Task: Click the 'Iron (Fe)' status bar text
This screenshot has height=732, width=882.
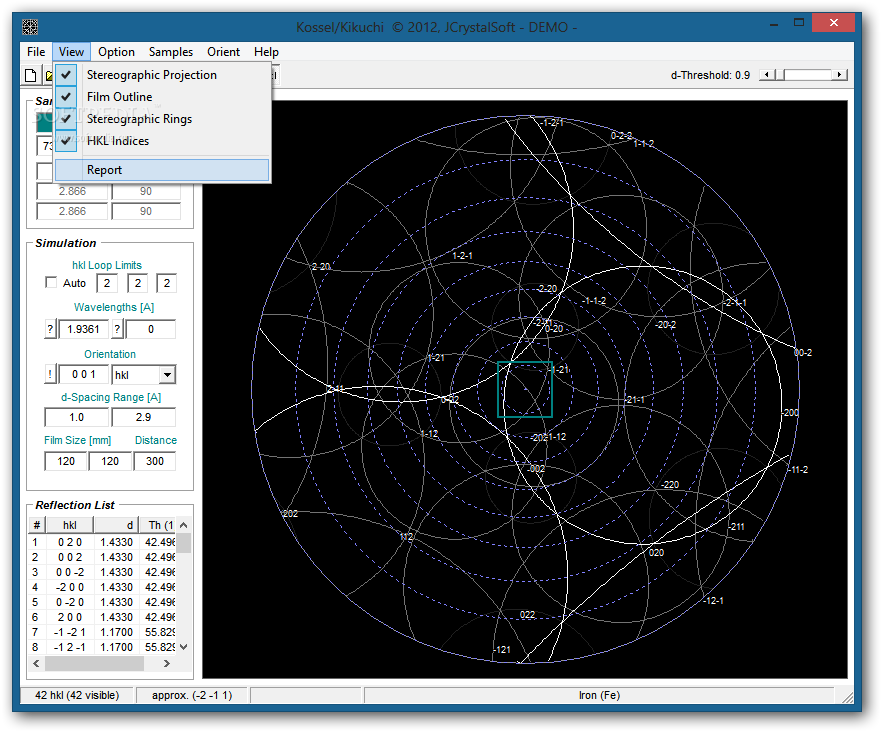Action: coord(599,695)
